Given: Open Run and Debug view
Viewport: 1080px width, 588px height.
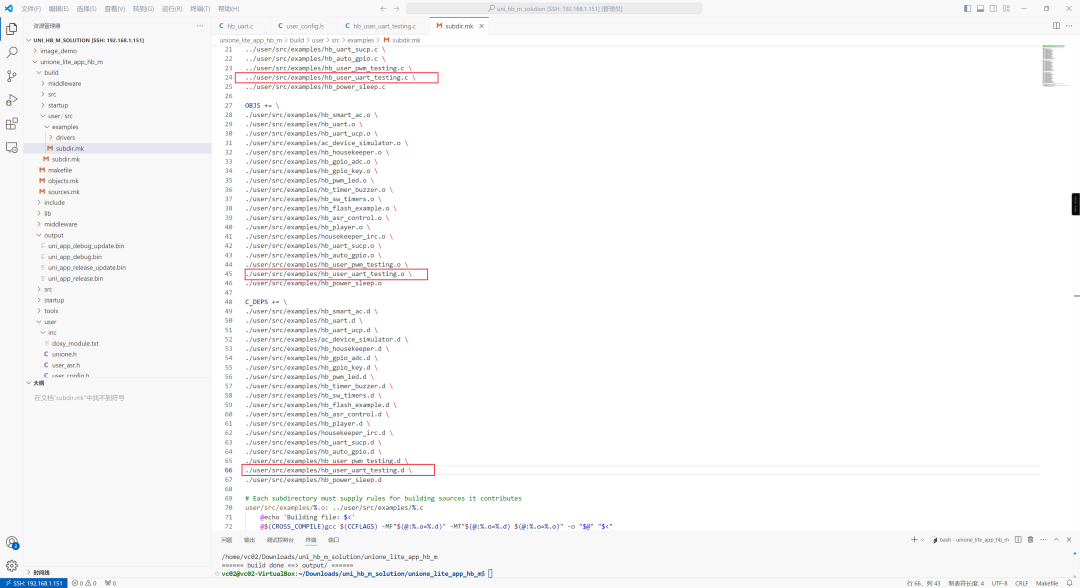Looking at the screenshot, I should [12, 100].
